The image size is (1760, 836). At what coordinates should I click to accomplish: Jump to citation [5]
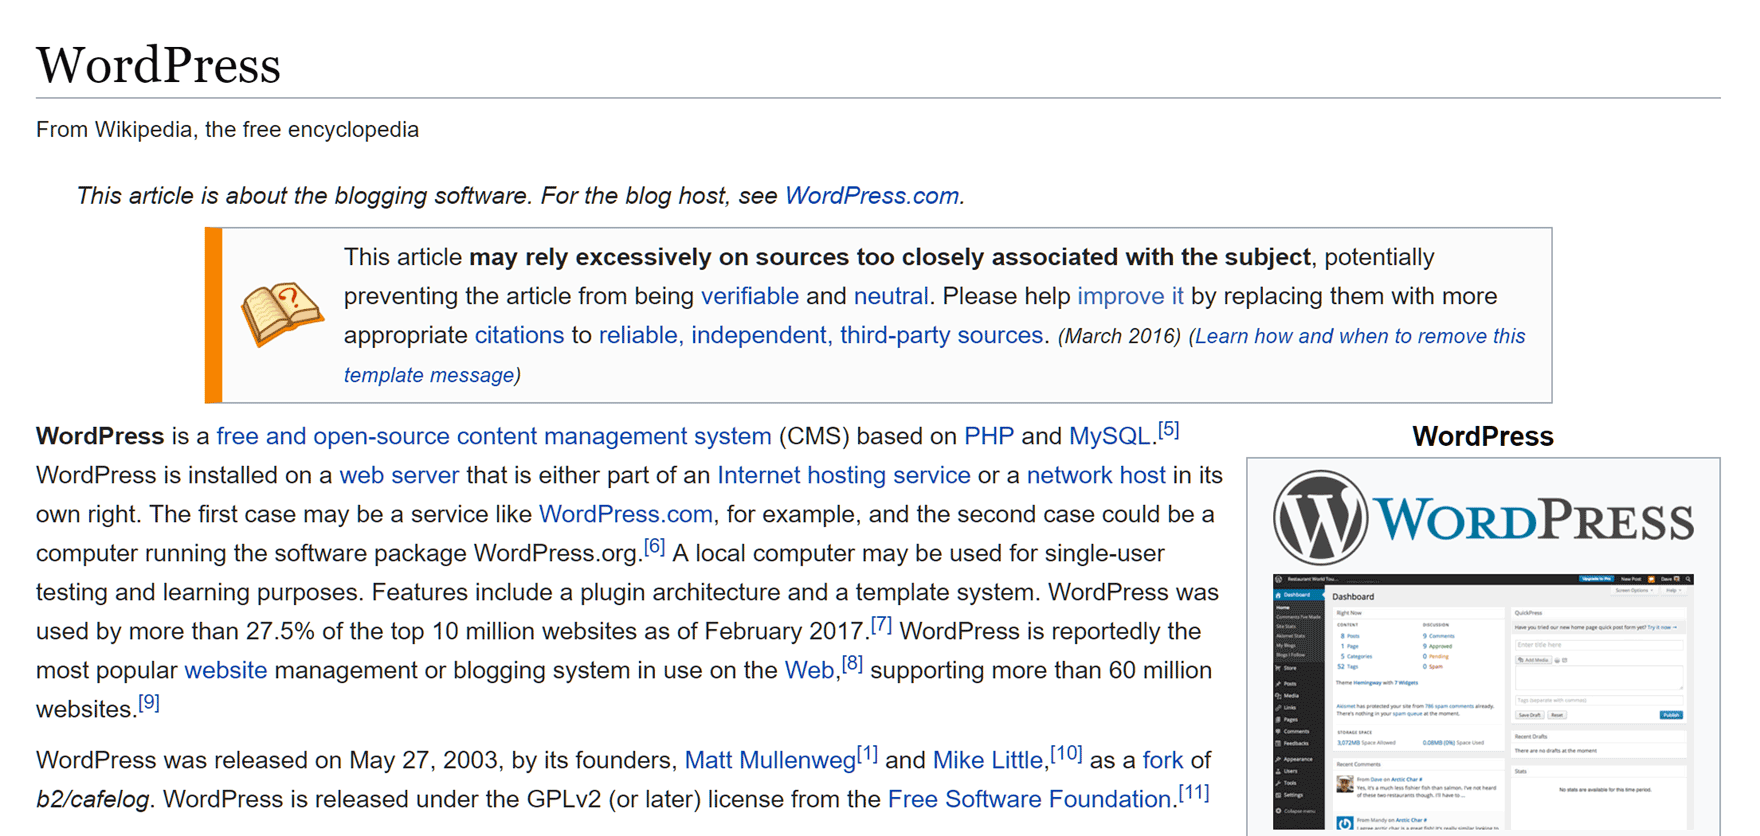[x=1168, y=430]
